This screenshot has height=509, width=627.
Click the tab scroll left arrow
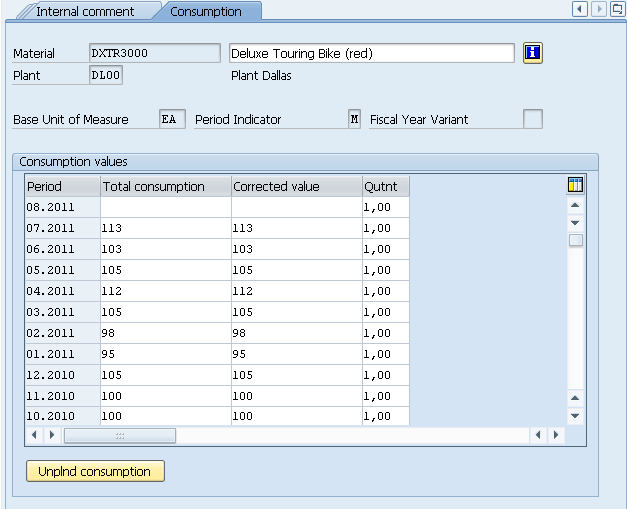coord(579,9)
